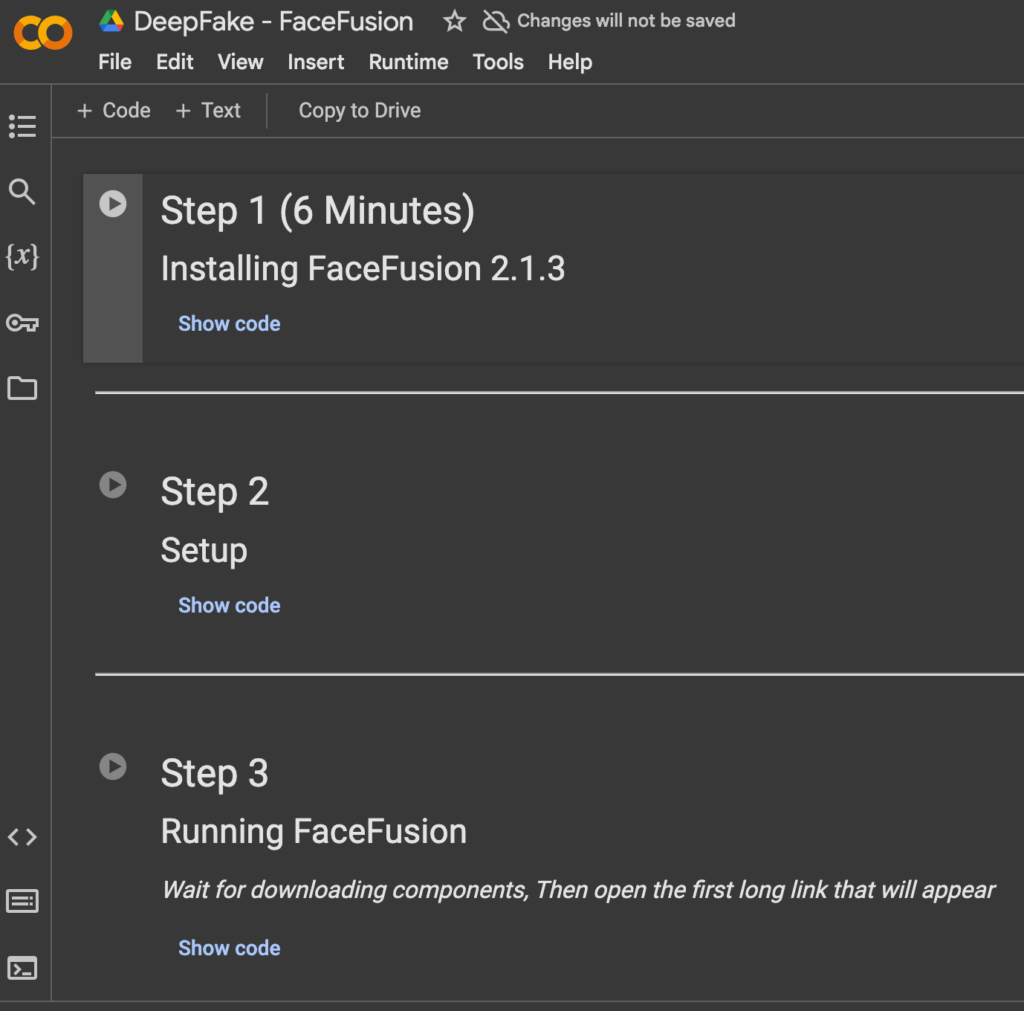Run the Step 2 Setup cell
Screen dimensions: 1024x1011
pos(113,485)
